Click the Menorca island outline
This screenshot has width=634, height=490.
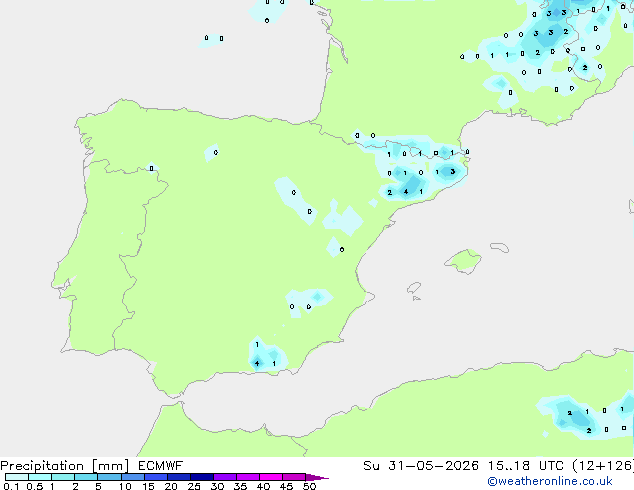tap(500, 247)
